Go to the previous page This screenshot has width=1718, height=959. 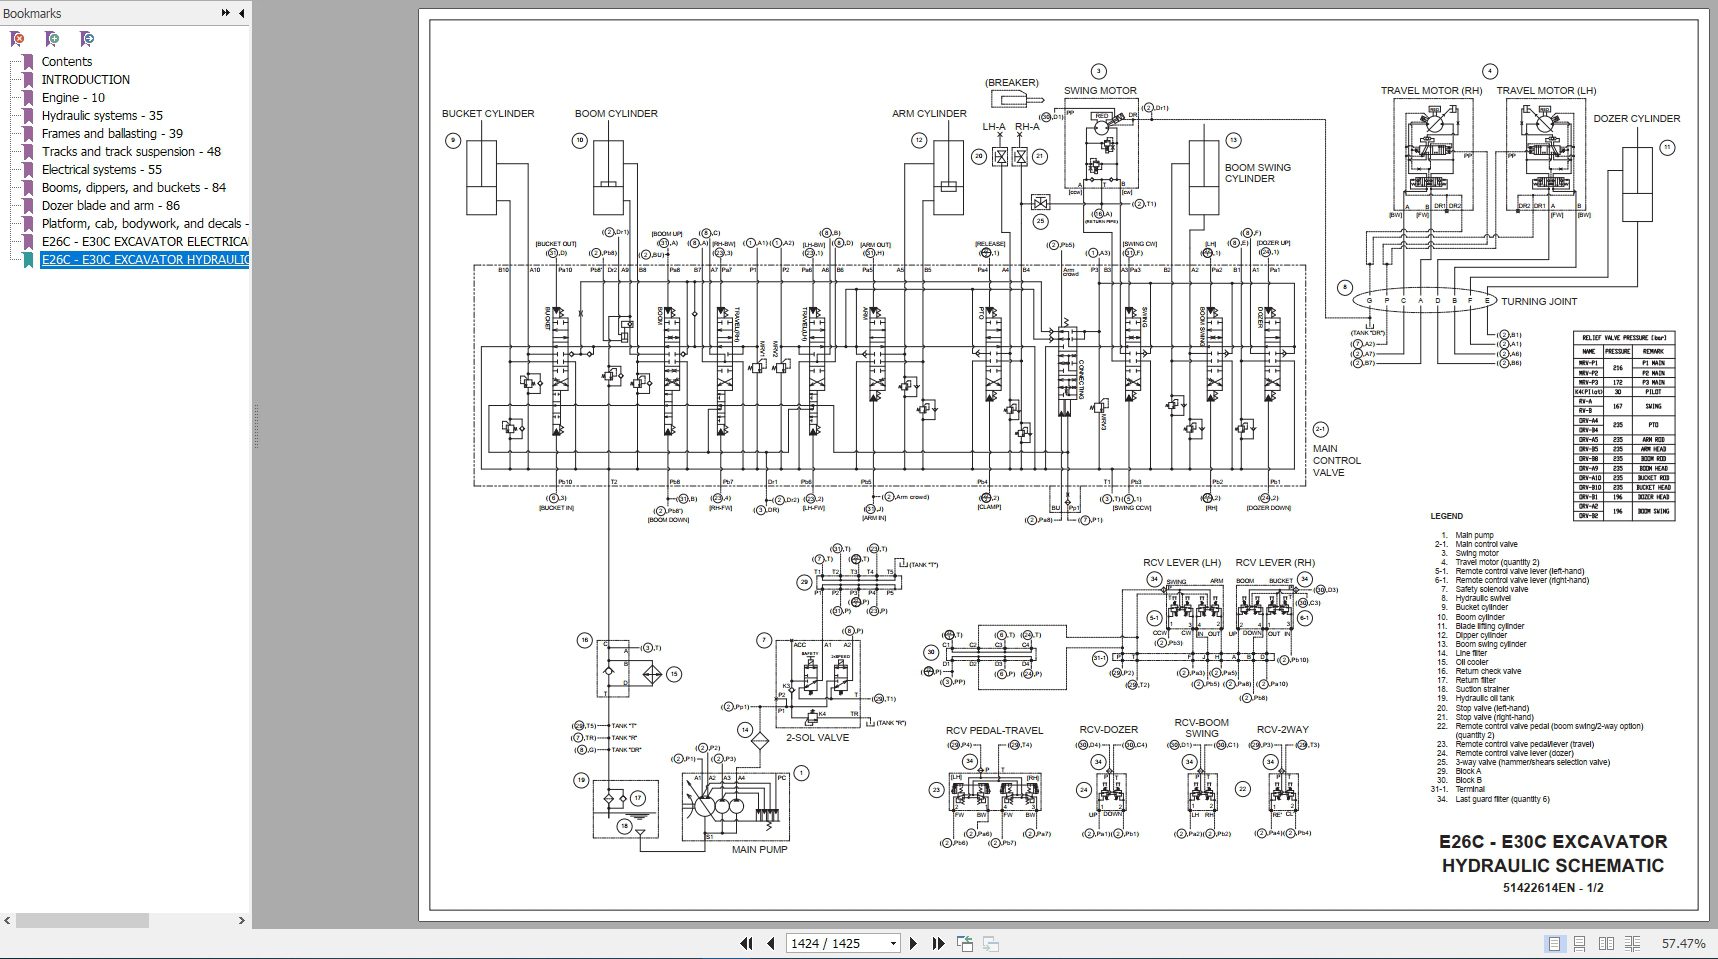pos(770,942)
